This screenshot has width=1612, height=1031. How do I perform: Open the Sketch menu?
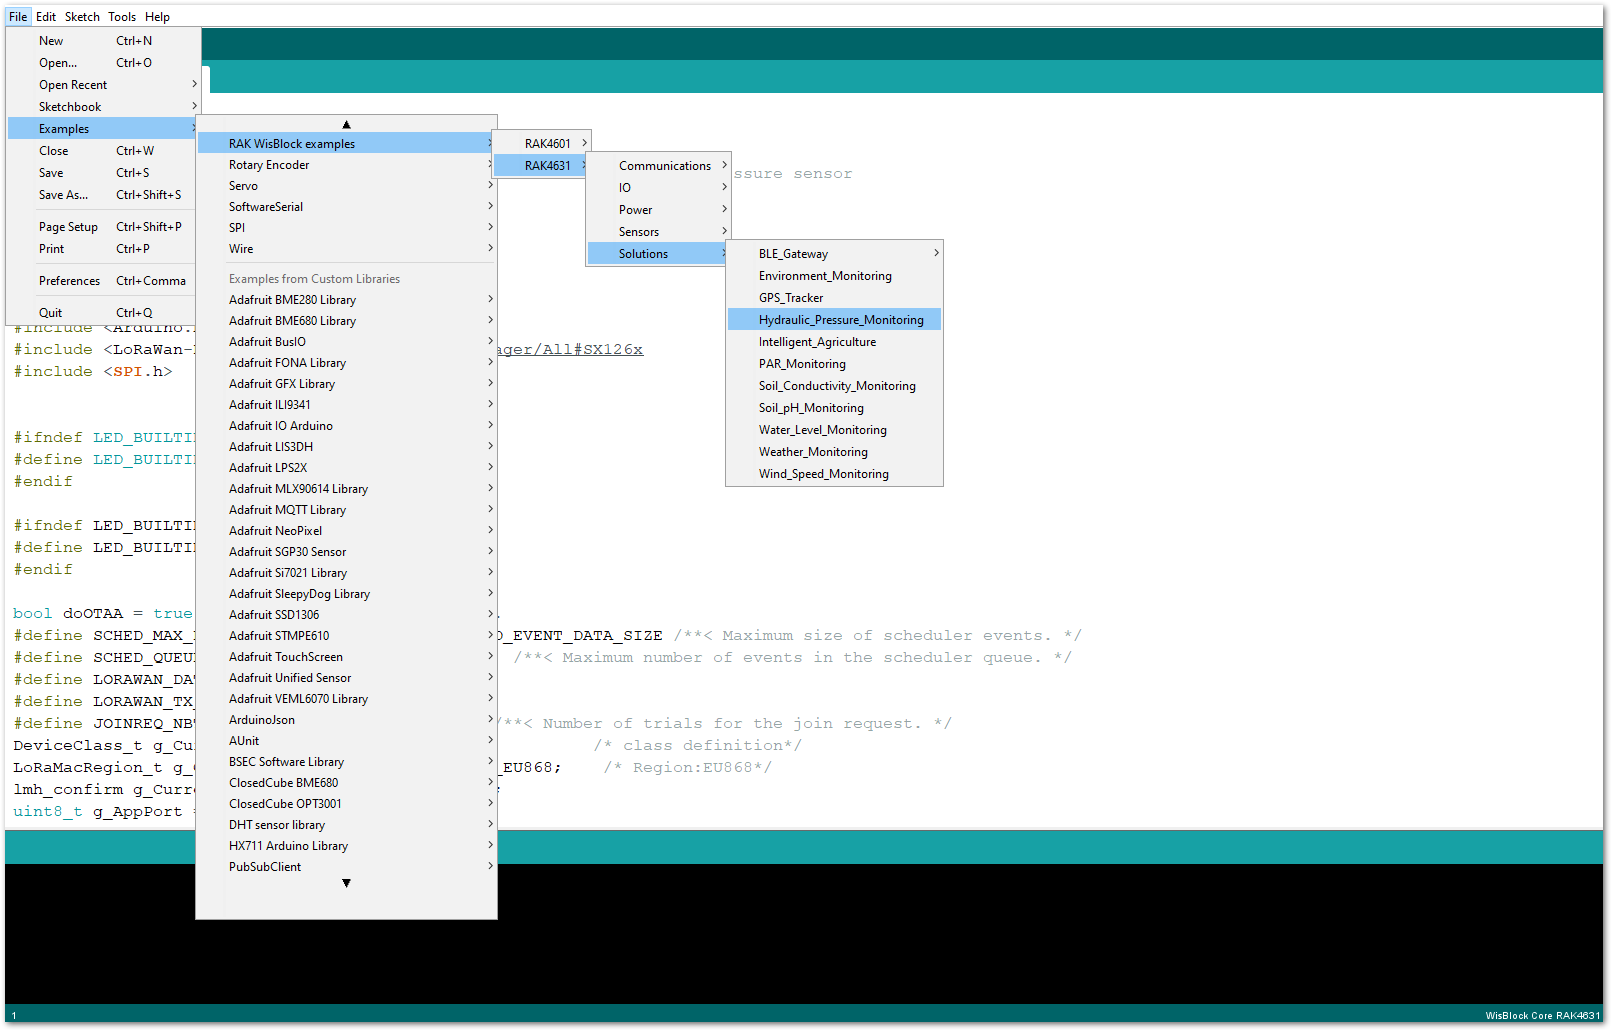(x=82, y=16)
